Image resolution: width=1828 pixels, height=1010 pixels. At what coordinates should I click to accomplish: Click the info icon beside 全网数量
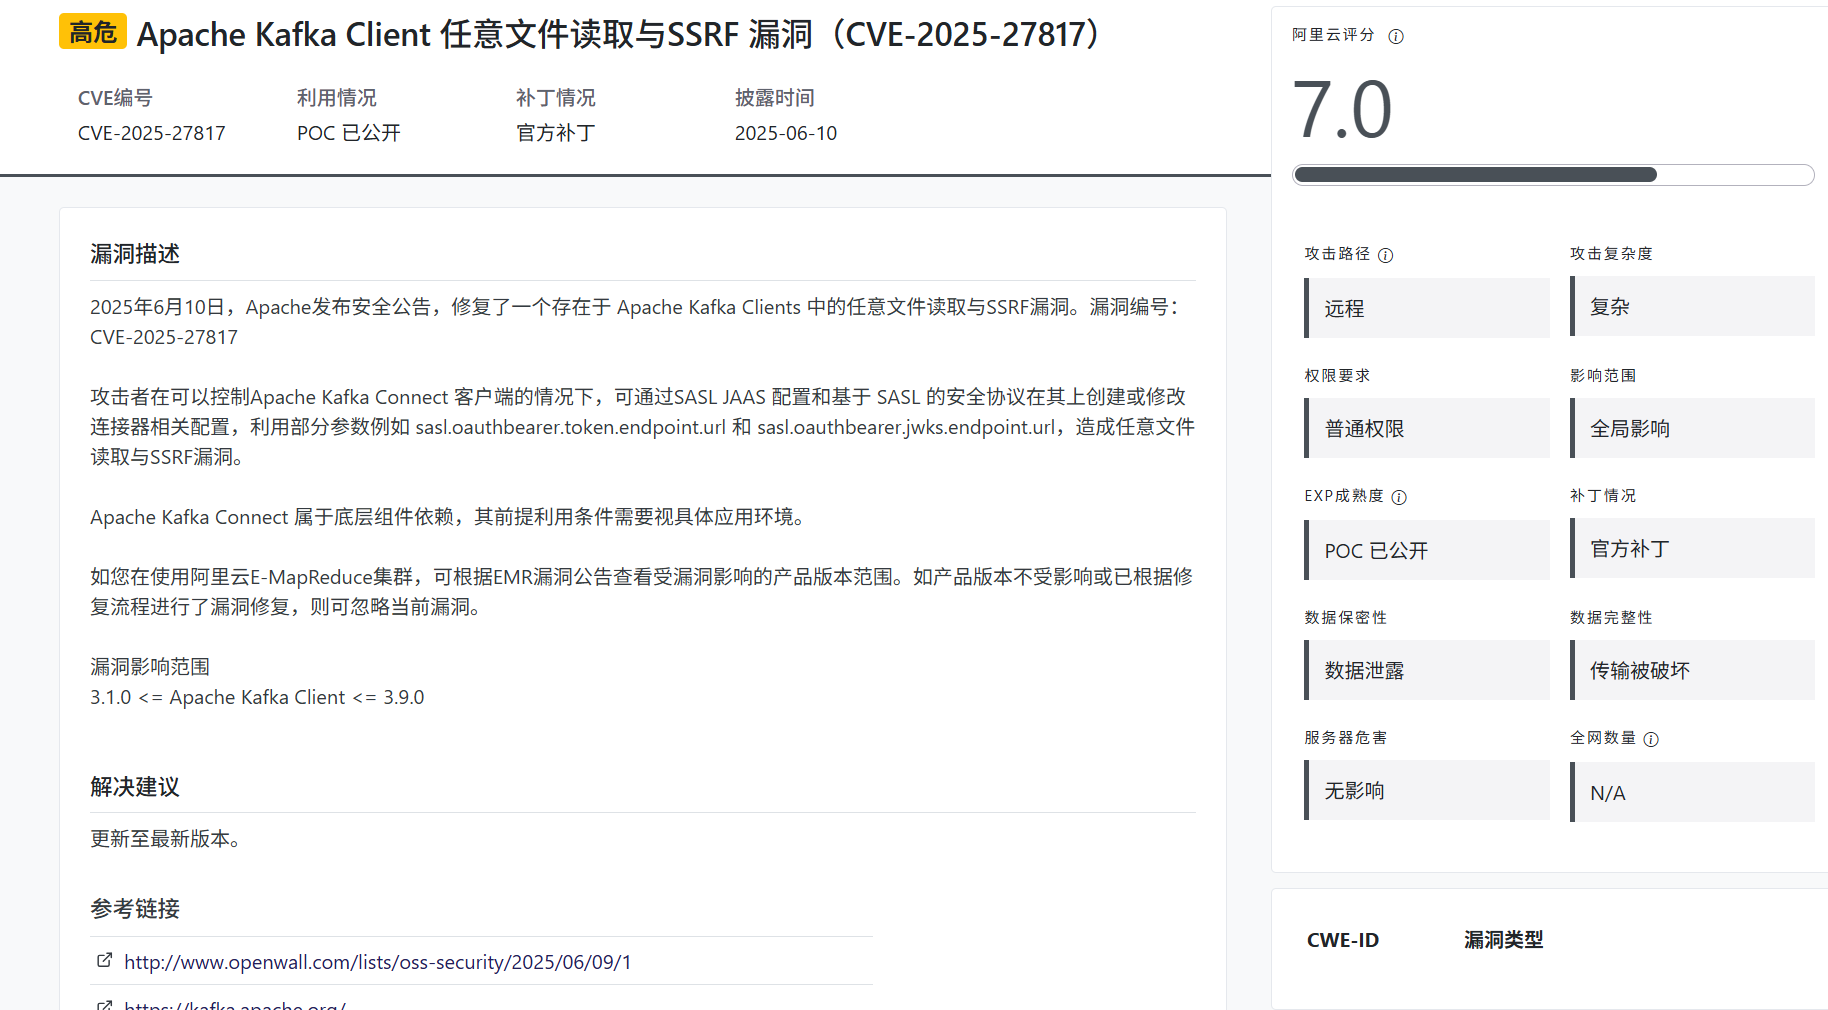1651,739
